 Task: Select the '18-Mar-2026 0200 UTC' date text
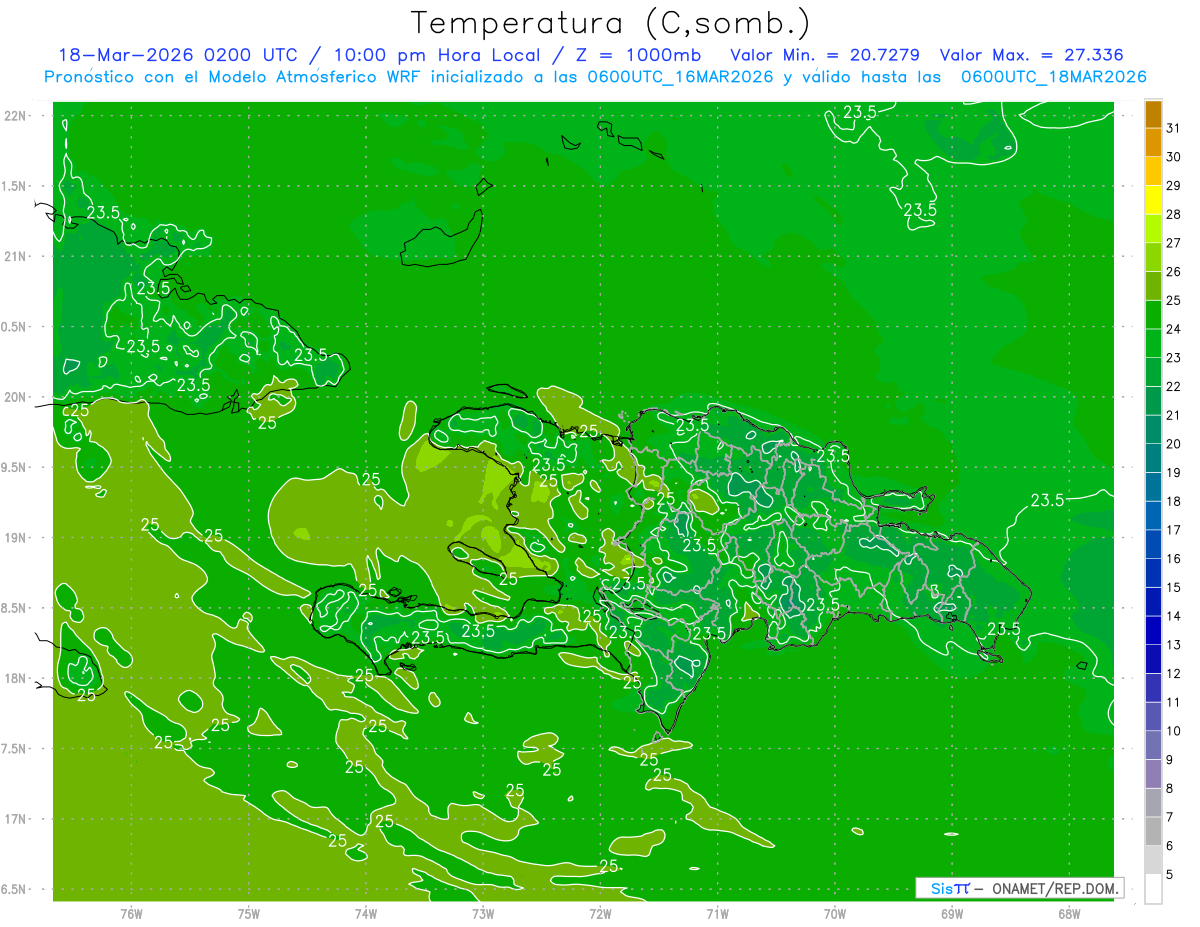tap(178, 55)
